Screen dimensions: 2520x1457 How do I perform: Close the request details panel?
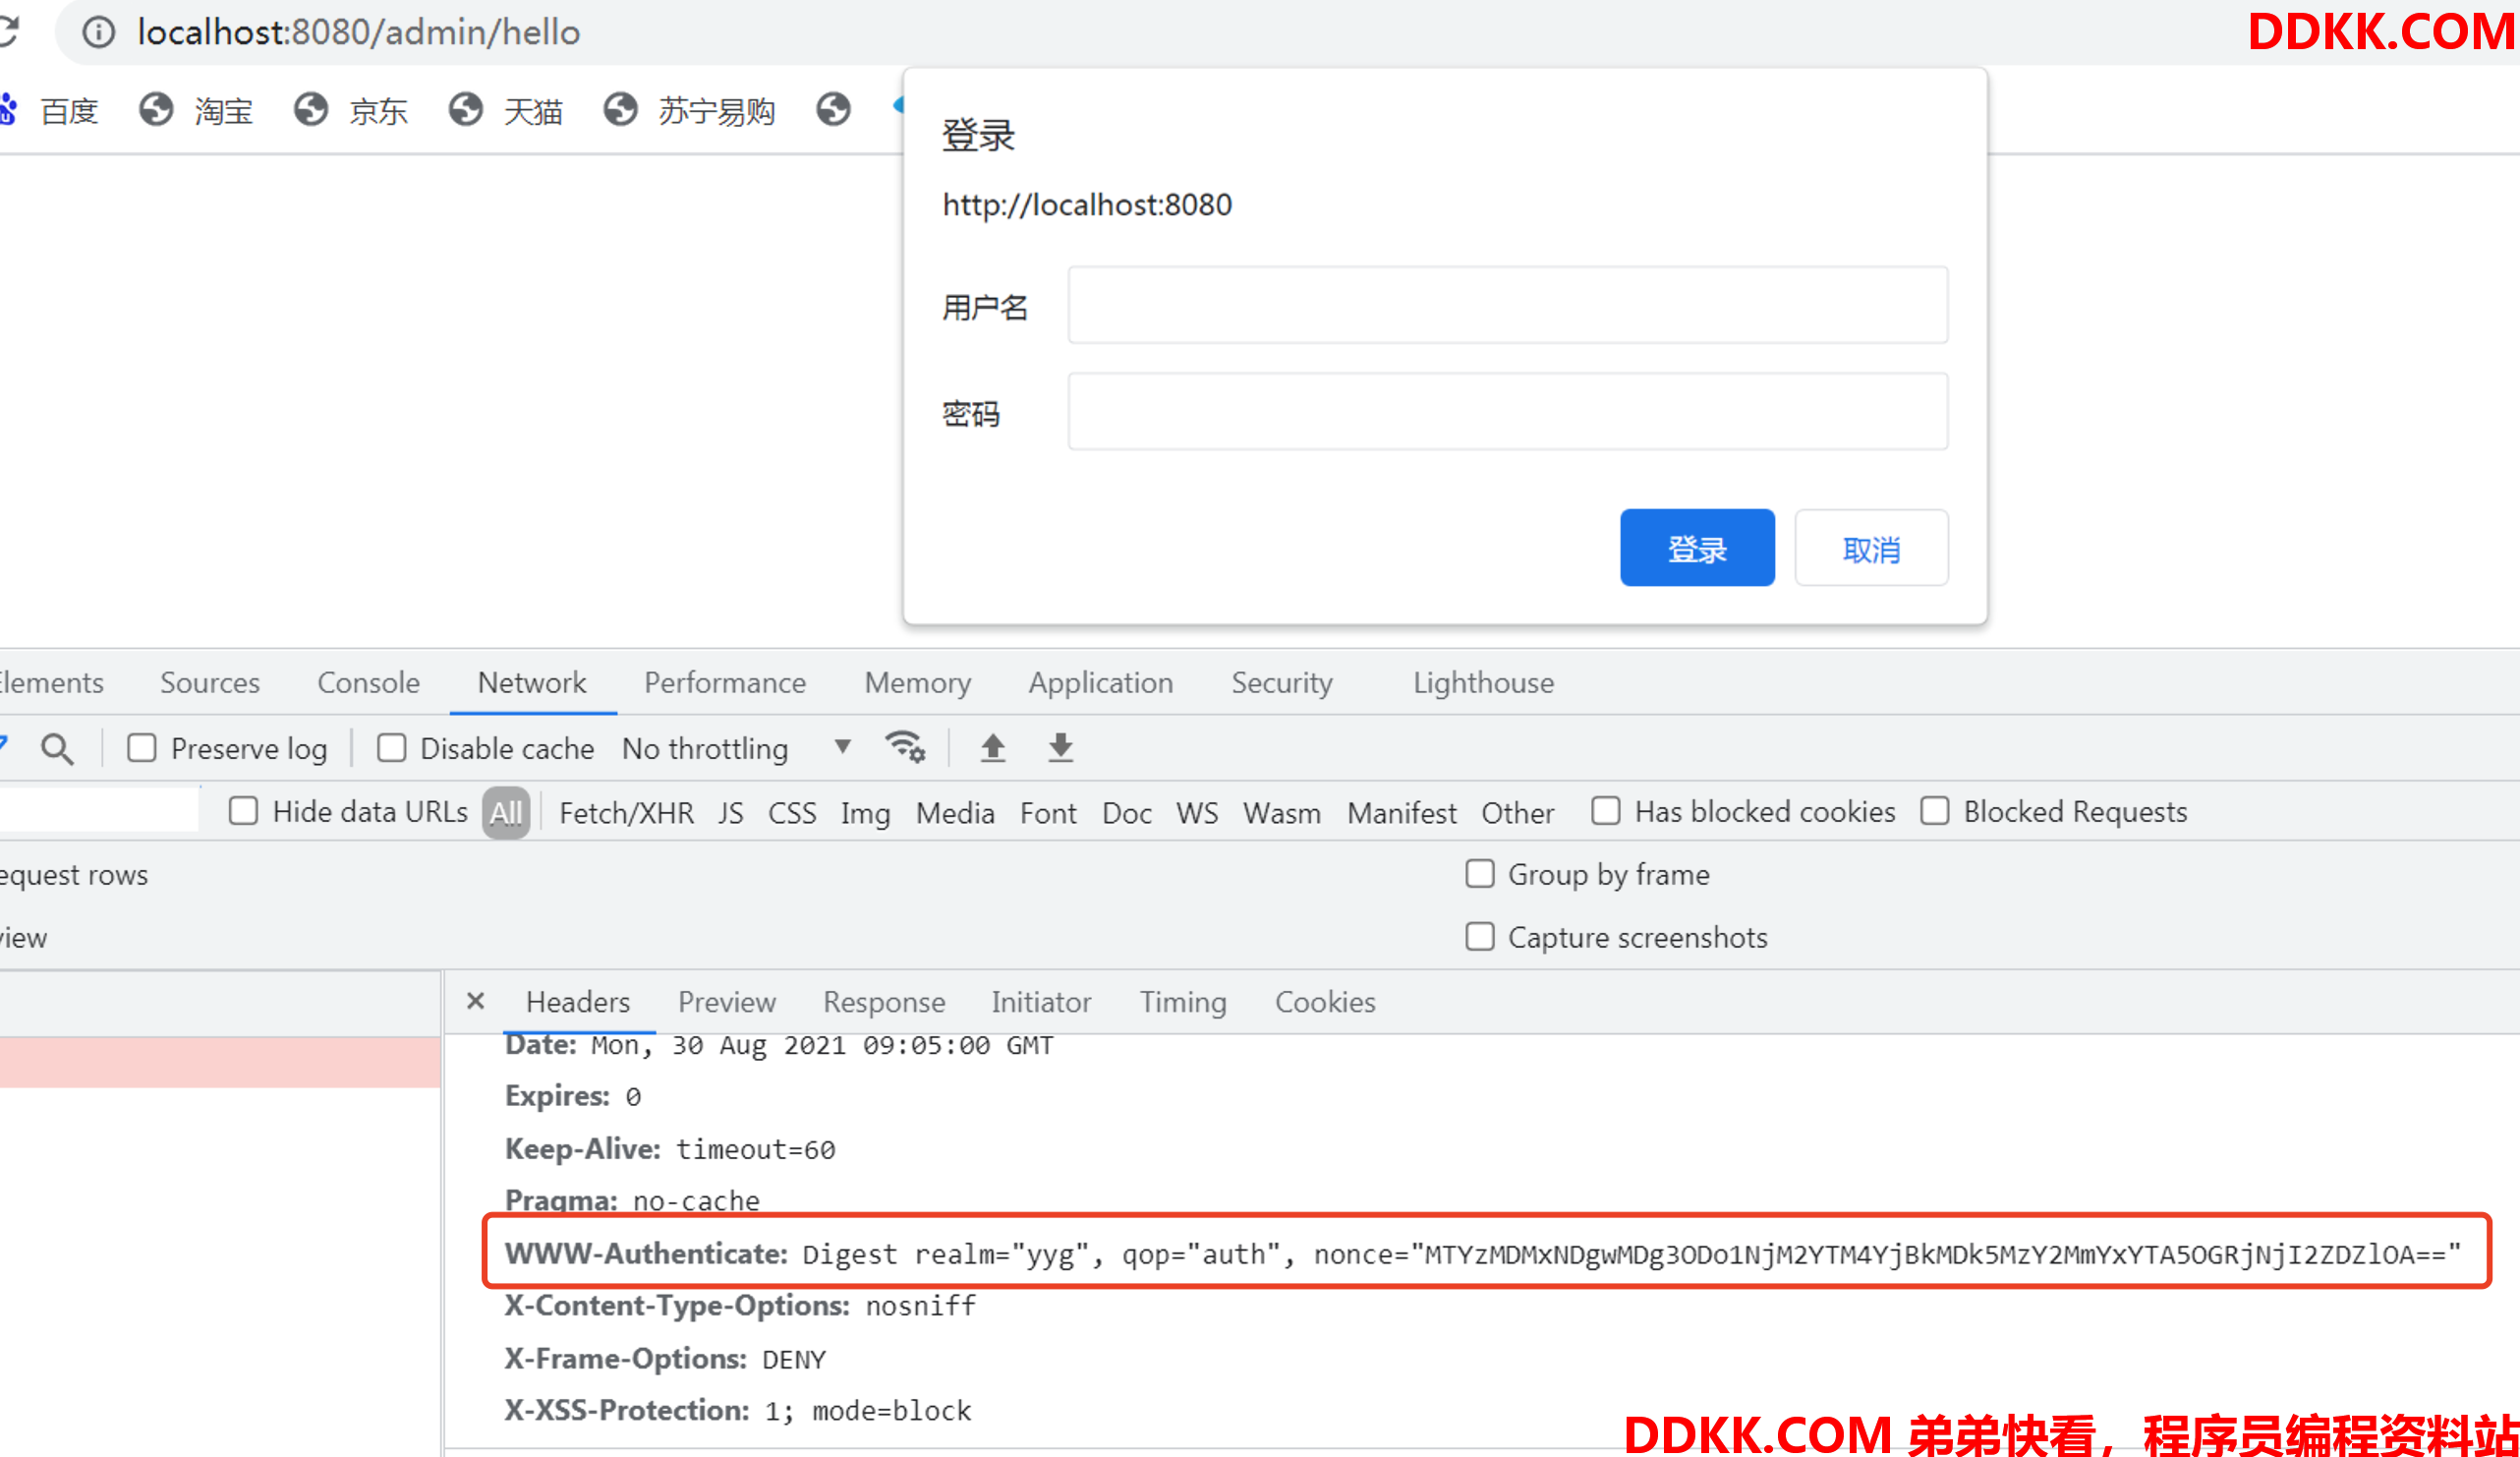point(476,1001)
